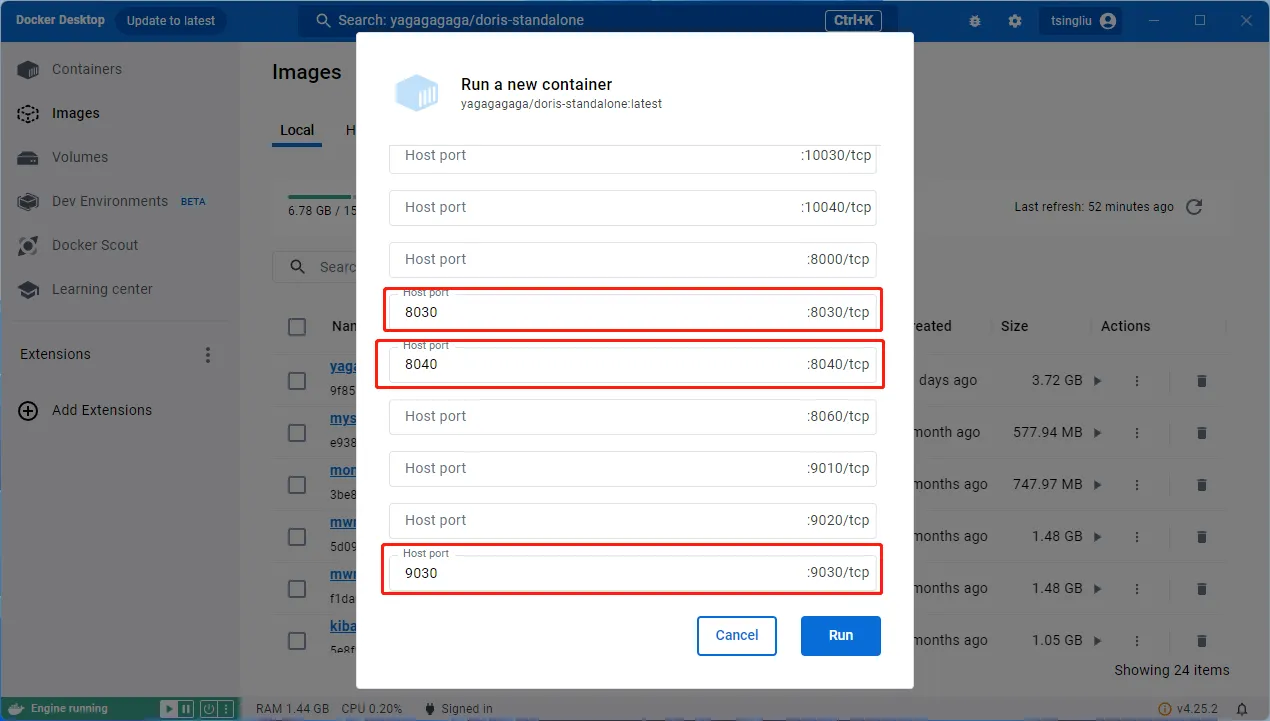Start the Docker engine from status bar
The image size is (1270, 721).
(x=168, y=709)
